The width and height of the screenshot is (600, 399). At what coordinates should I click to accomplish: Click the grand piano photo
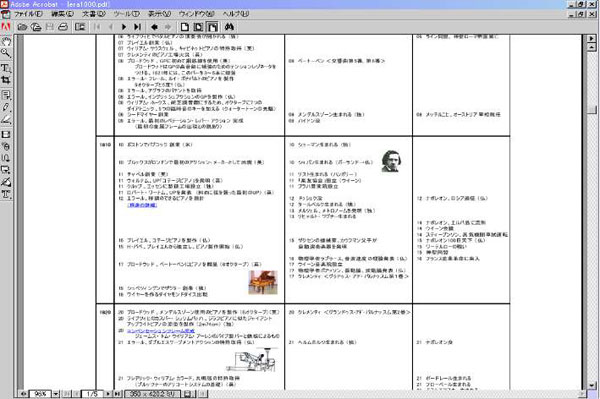pyautogui.click(x=263, y=282)
